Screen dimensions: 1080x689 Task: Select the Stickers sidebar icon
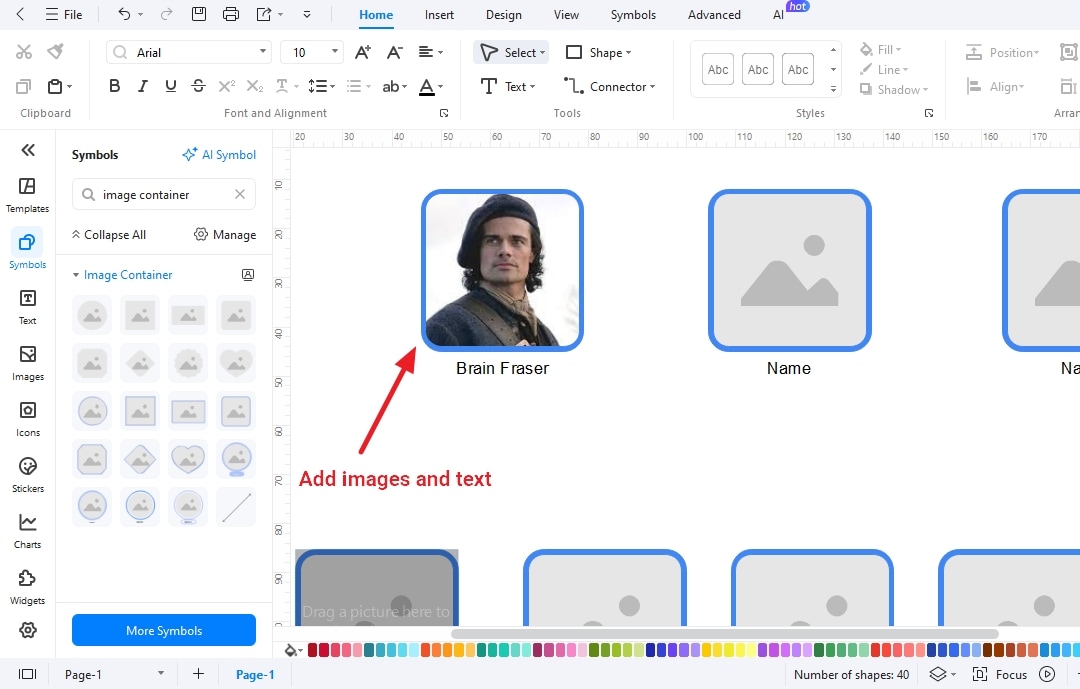tap(27, 473)
